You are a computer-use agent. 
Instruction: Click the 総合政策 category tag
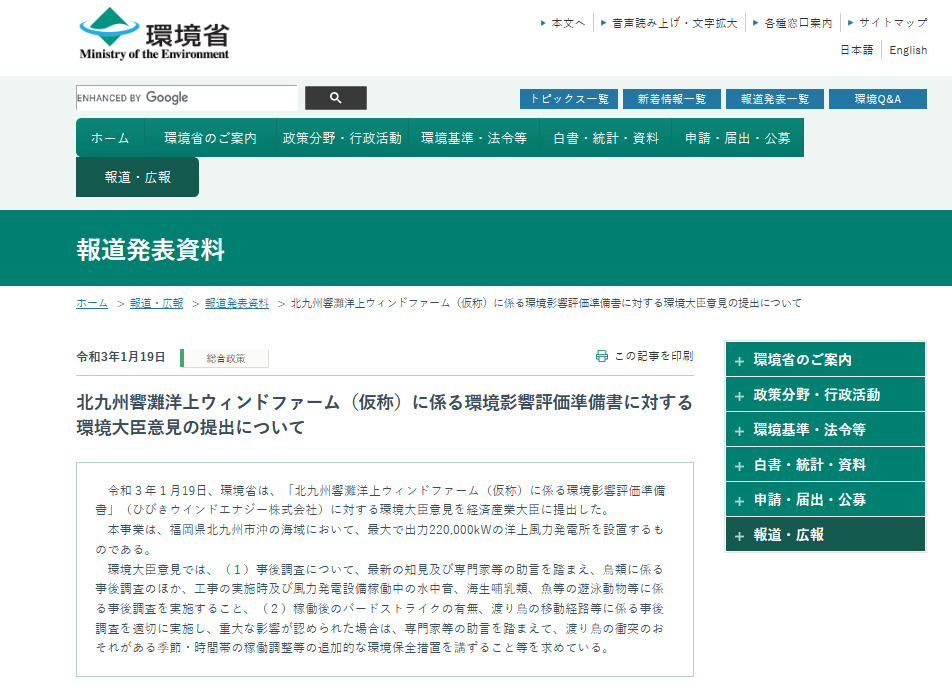(225, 358)
